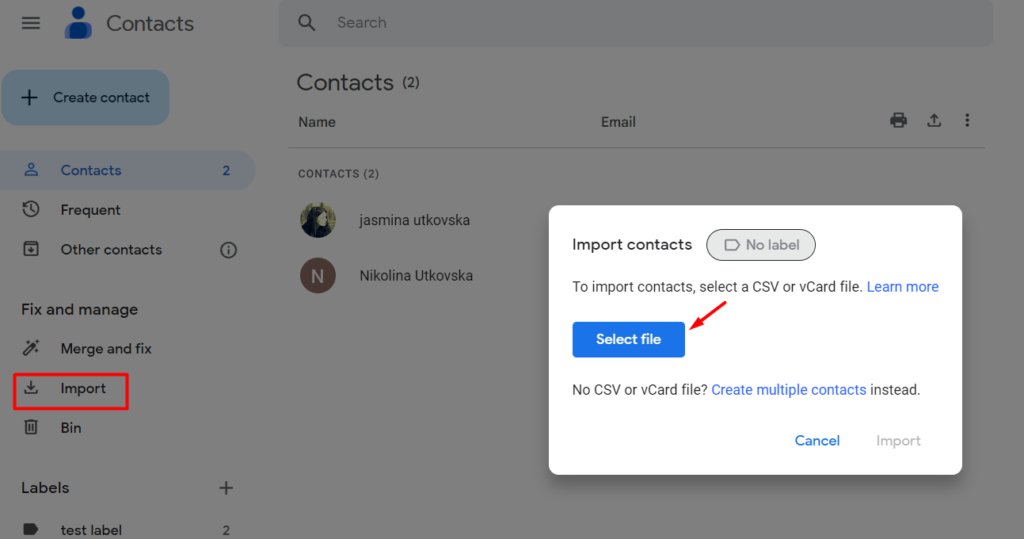Click the search magnifier icon

[x=306, y=23]
